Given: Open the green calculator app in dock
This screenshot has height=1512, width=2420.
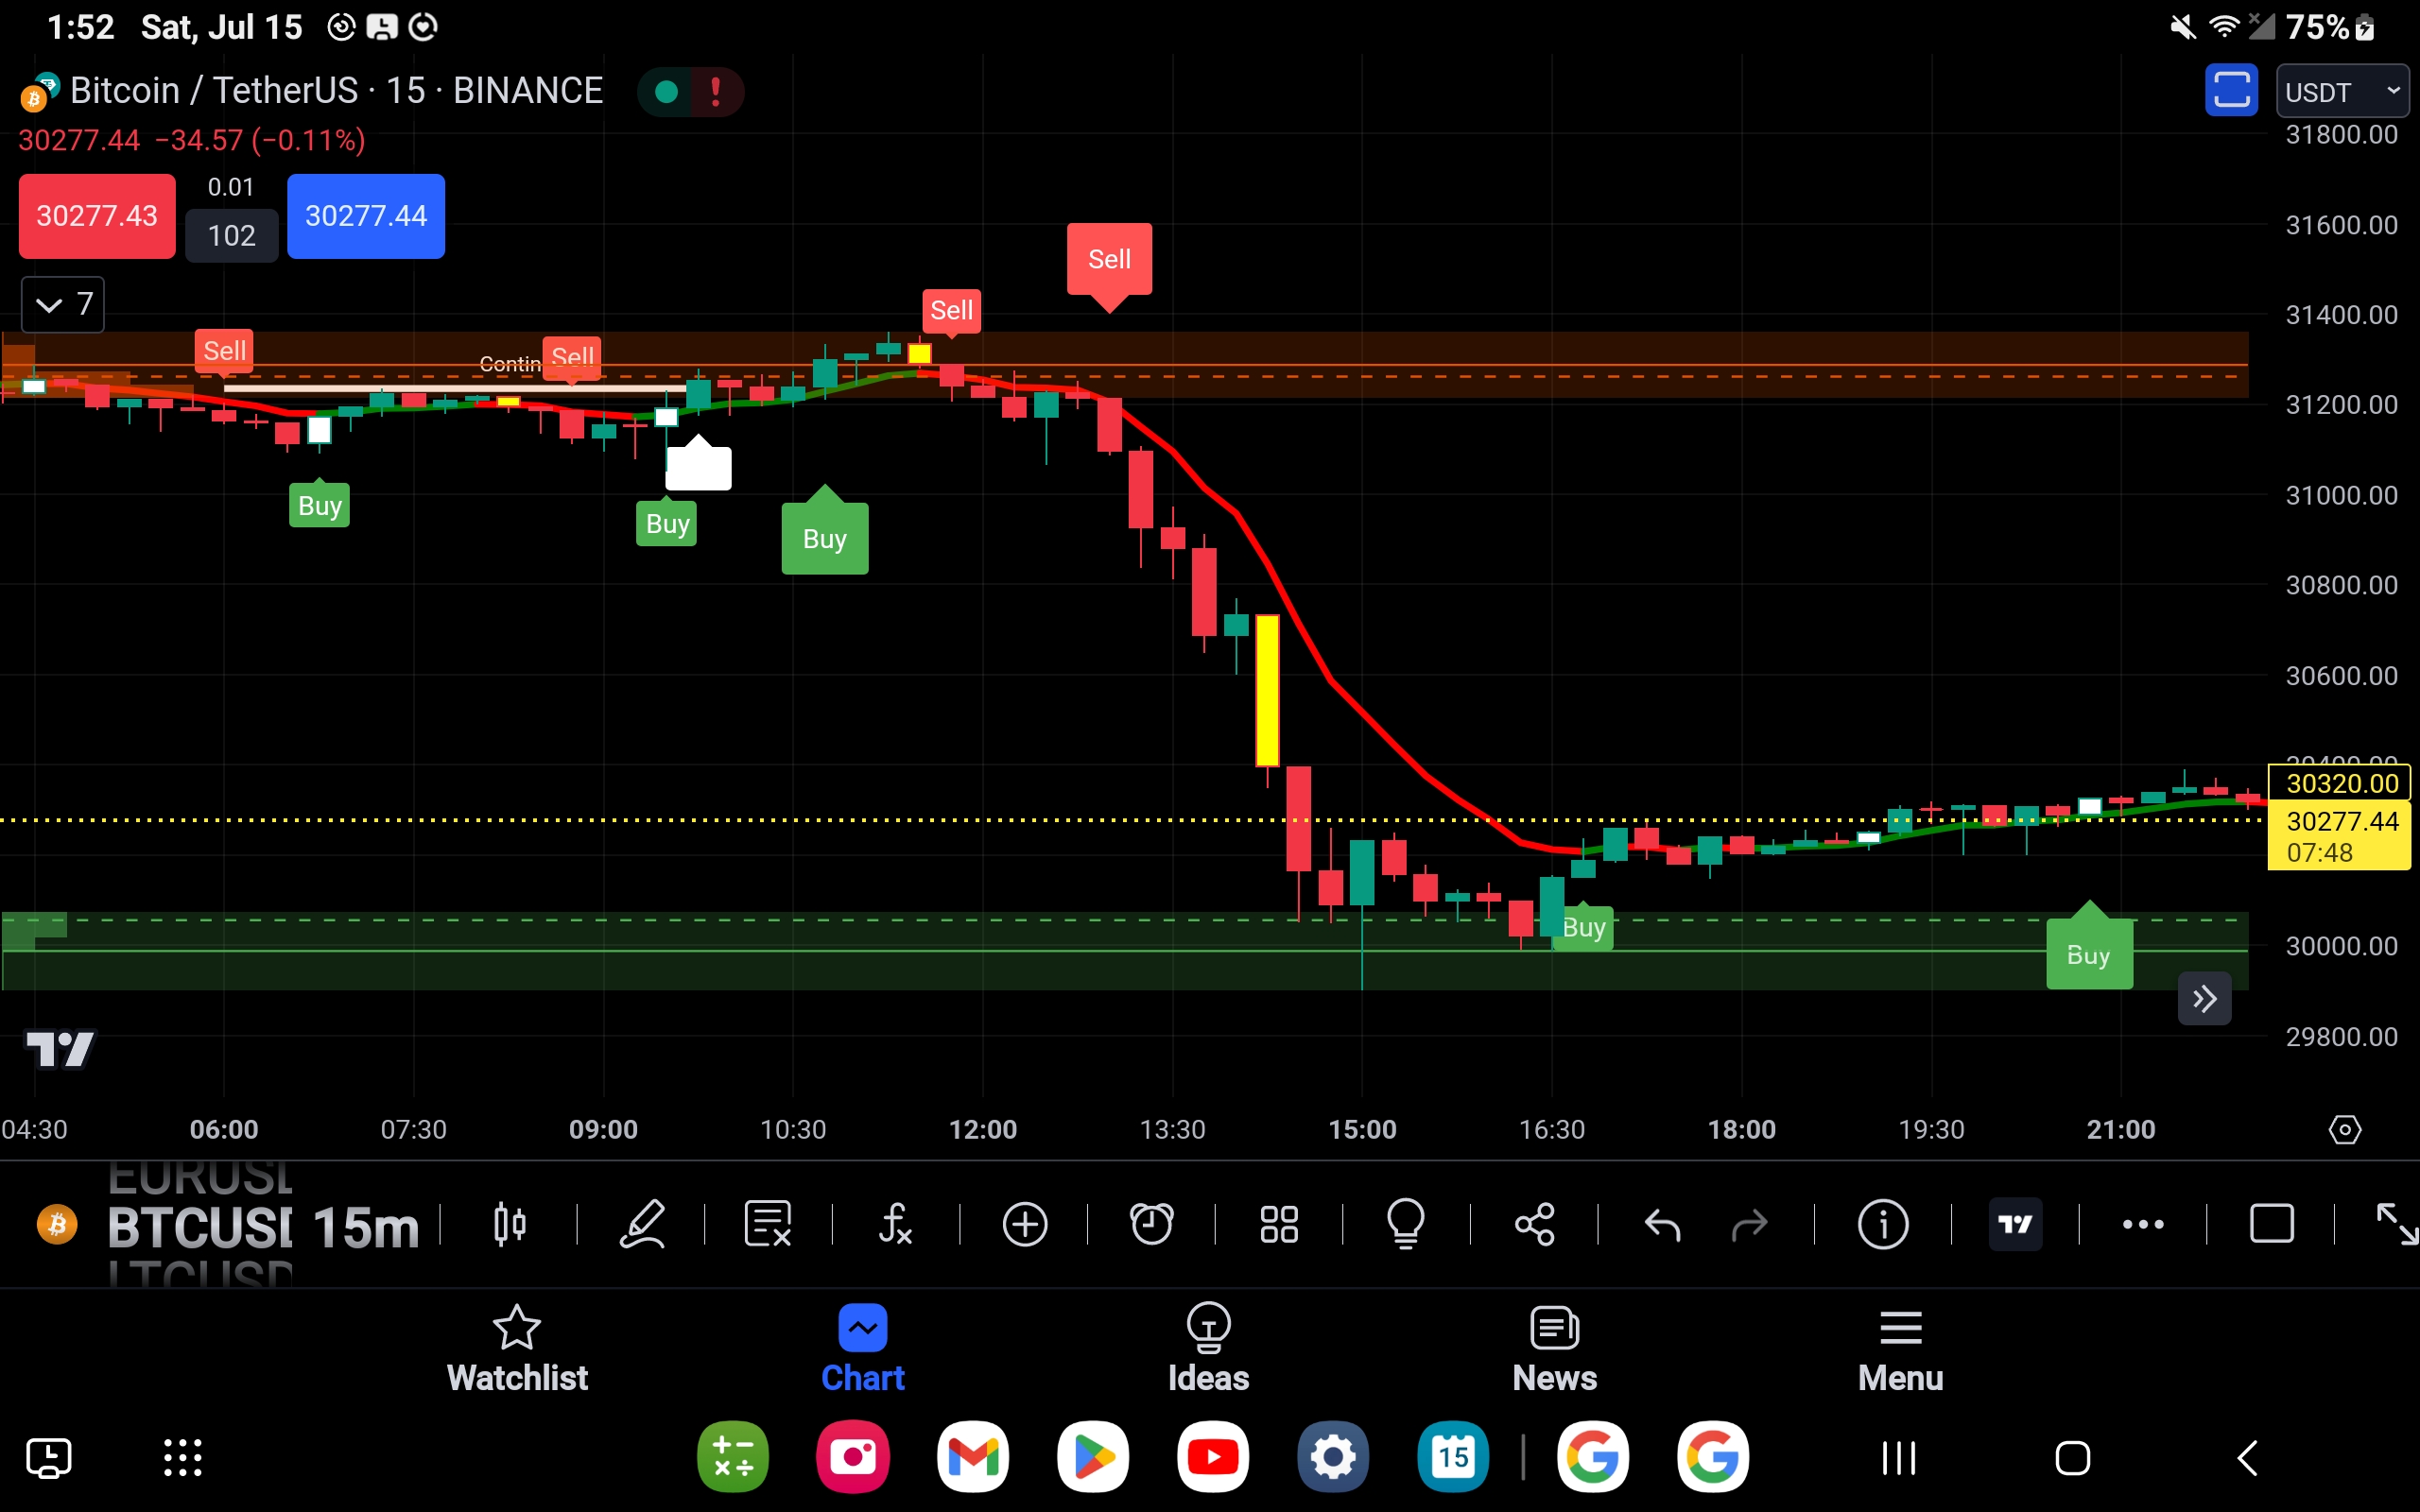Looking at the screenshot, I should [x=733, y=1457].
